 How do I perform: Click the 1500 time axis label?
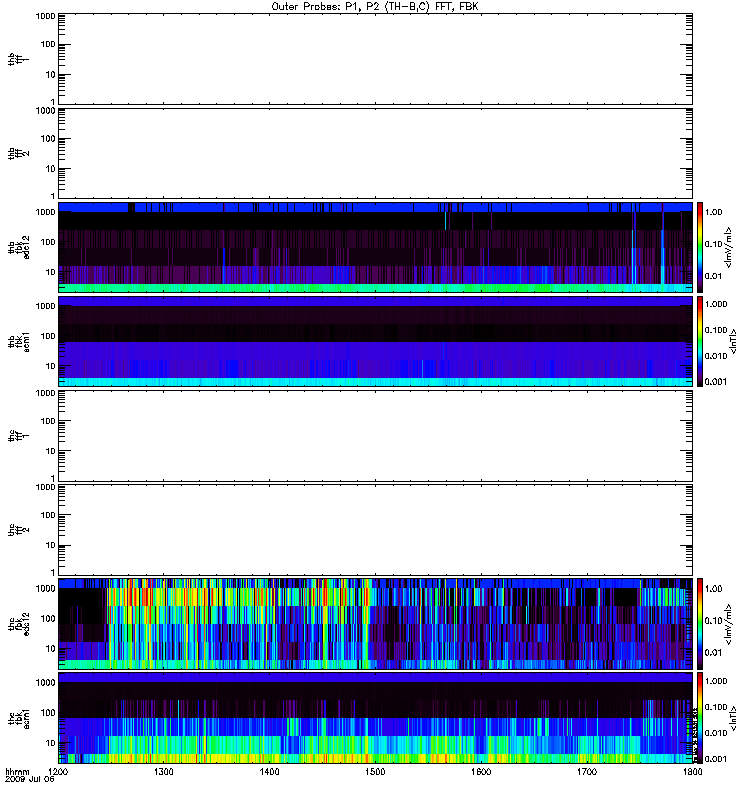(x=375, y=772)
